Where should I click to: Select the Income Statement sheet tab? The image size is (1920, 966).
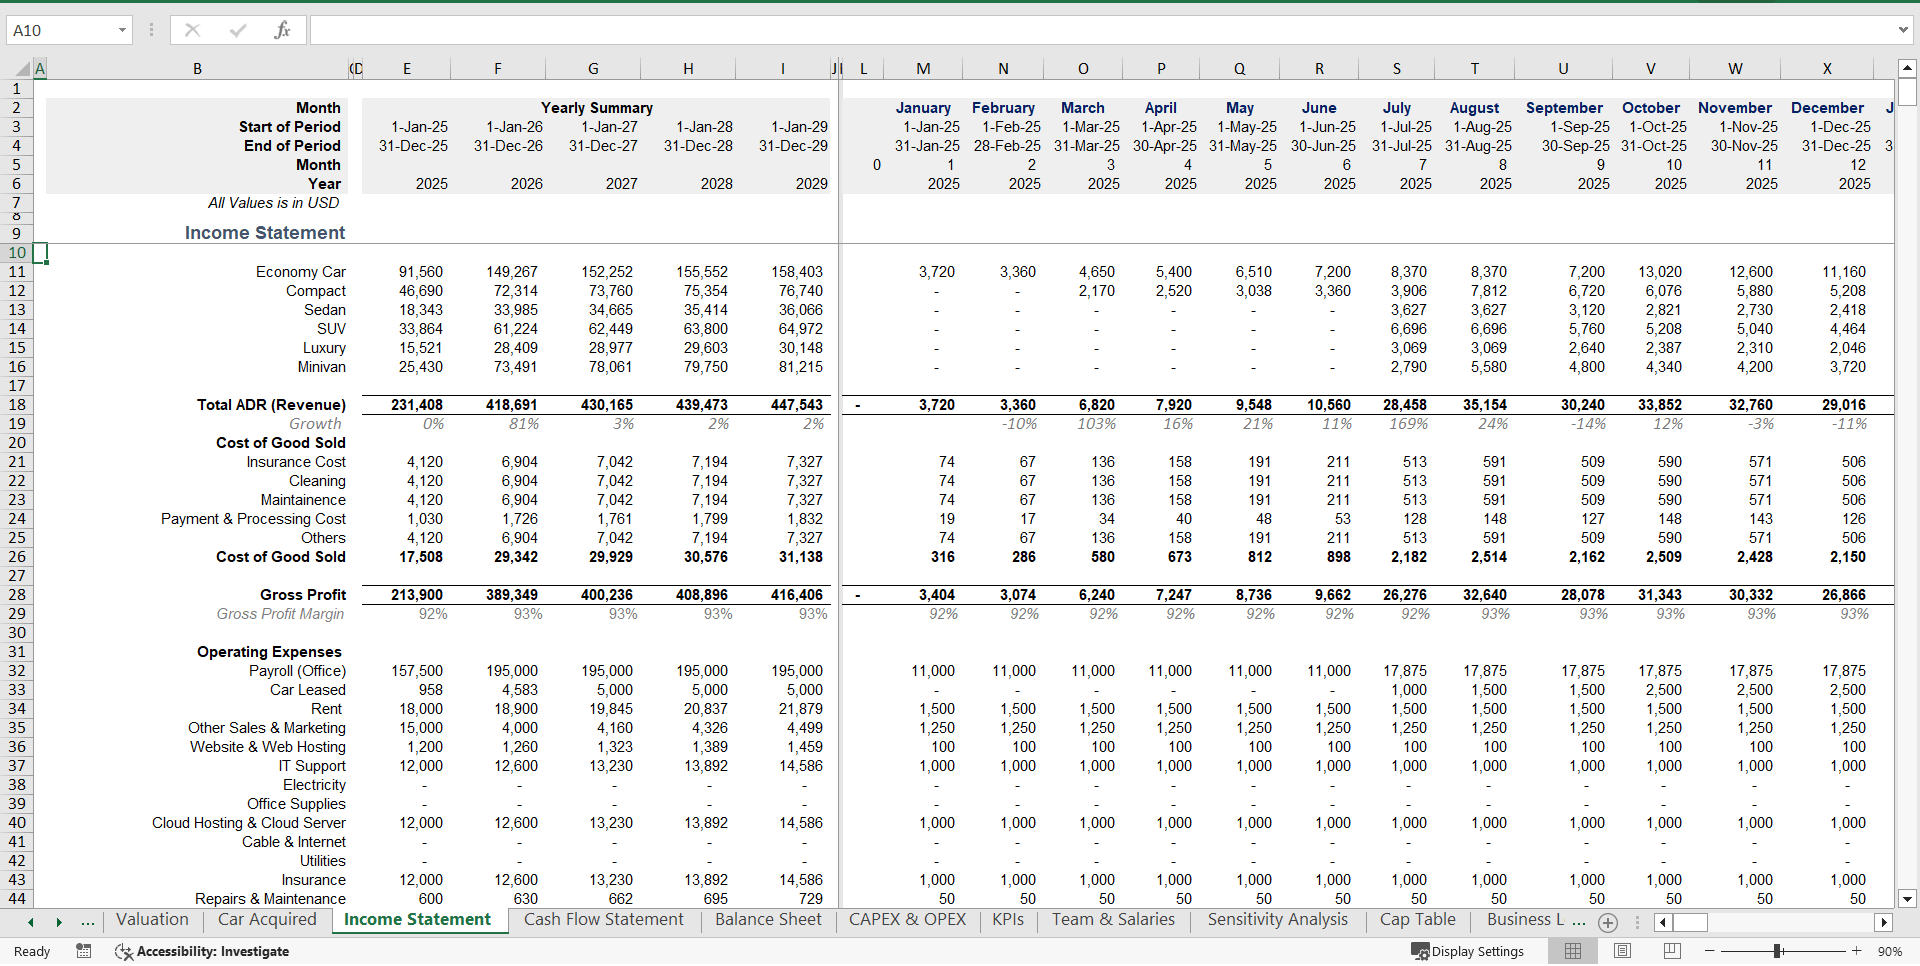click(x=417, y=920)
